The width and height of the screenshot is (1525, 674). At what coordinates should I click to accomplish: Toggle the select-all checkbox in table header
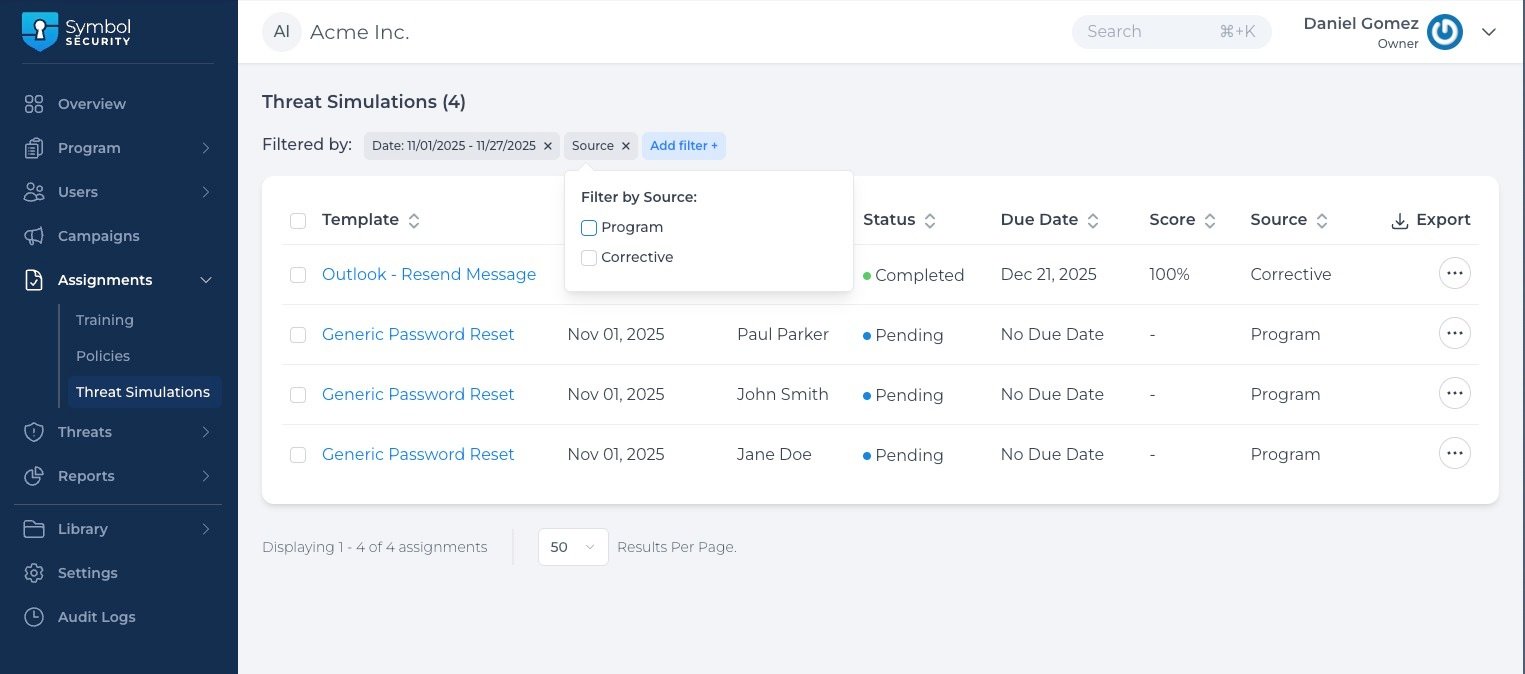298,221
